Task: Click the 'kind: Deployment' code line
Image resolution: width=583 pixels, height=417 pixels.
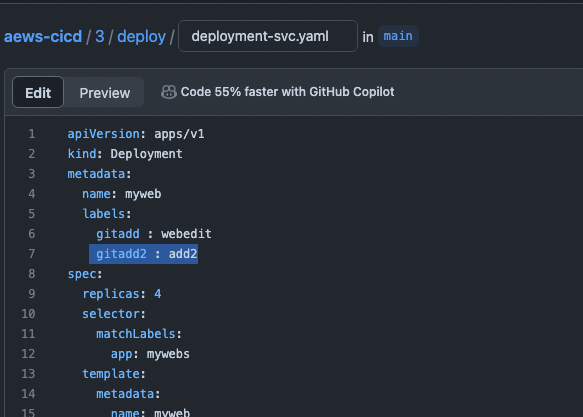Action: [125, 154]
